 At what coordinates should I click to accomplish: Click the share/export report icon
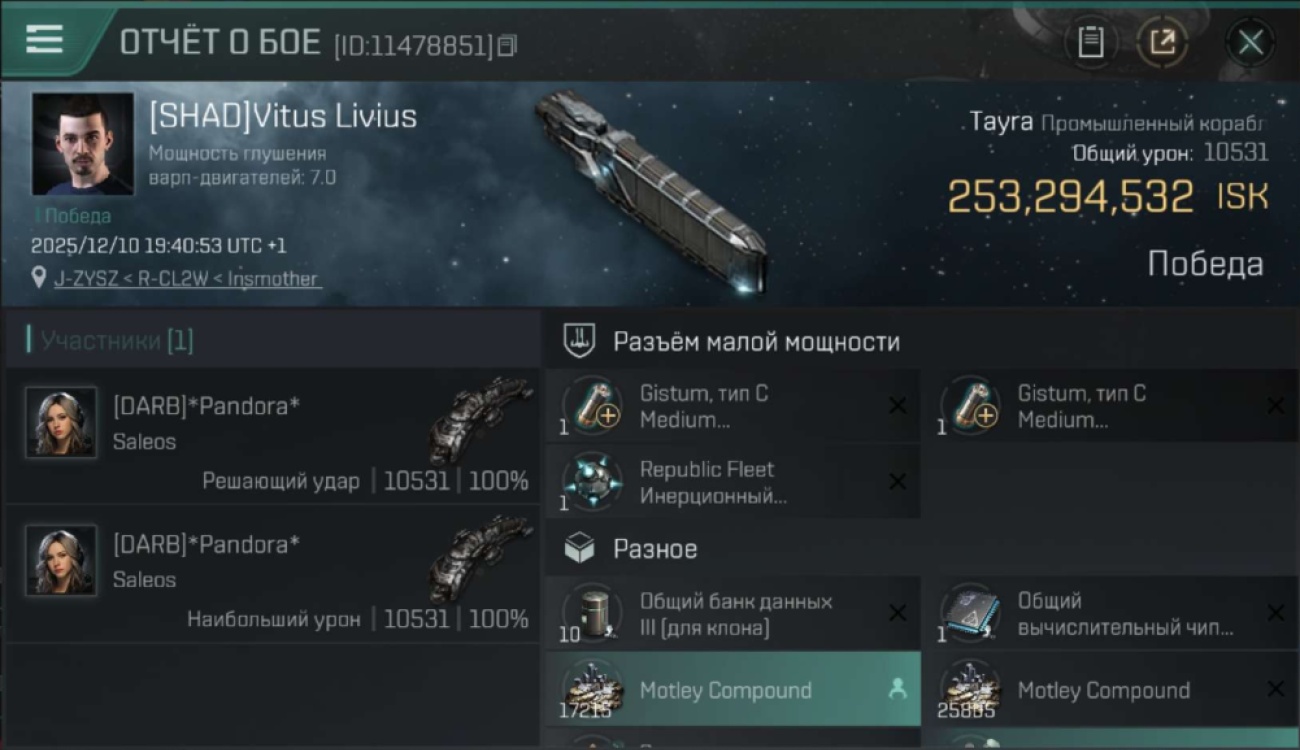coord(1162,42)
